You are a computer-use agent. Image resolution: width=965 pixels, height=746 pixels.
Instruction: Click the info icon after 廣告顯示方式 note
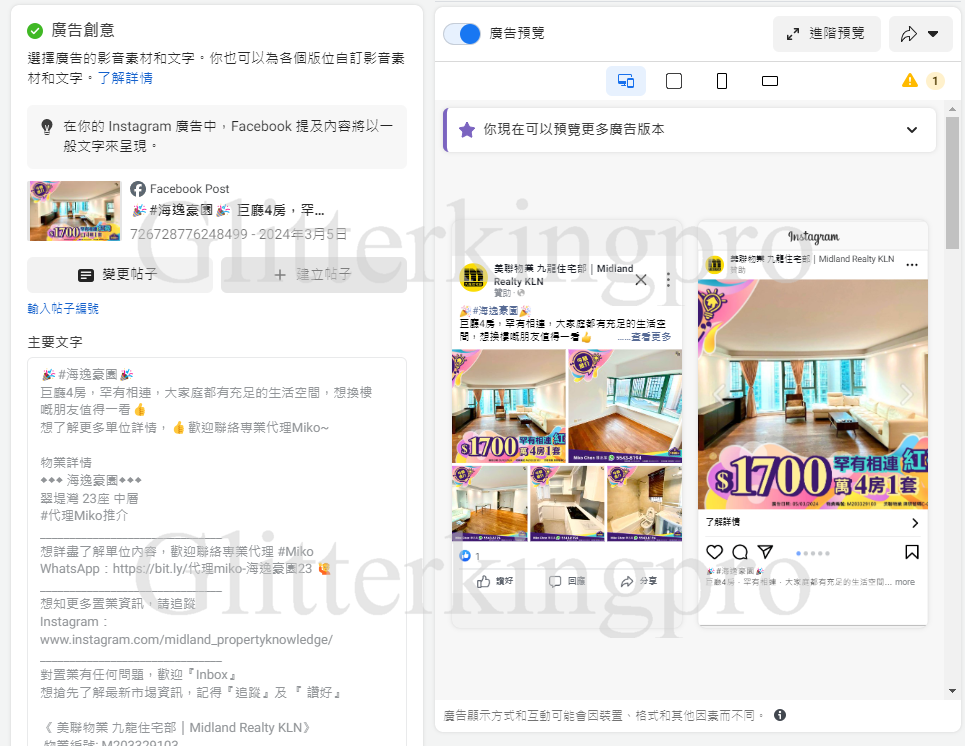pyautogui.click(x=780, y=715)
